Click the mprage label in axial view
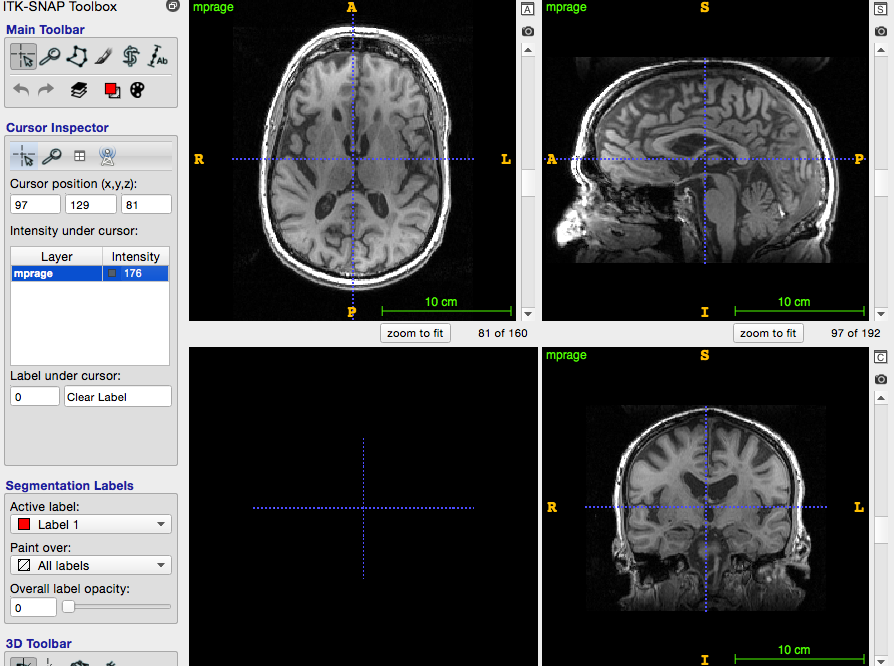894x666 pixels. [x=213, y=7]
